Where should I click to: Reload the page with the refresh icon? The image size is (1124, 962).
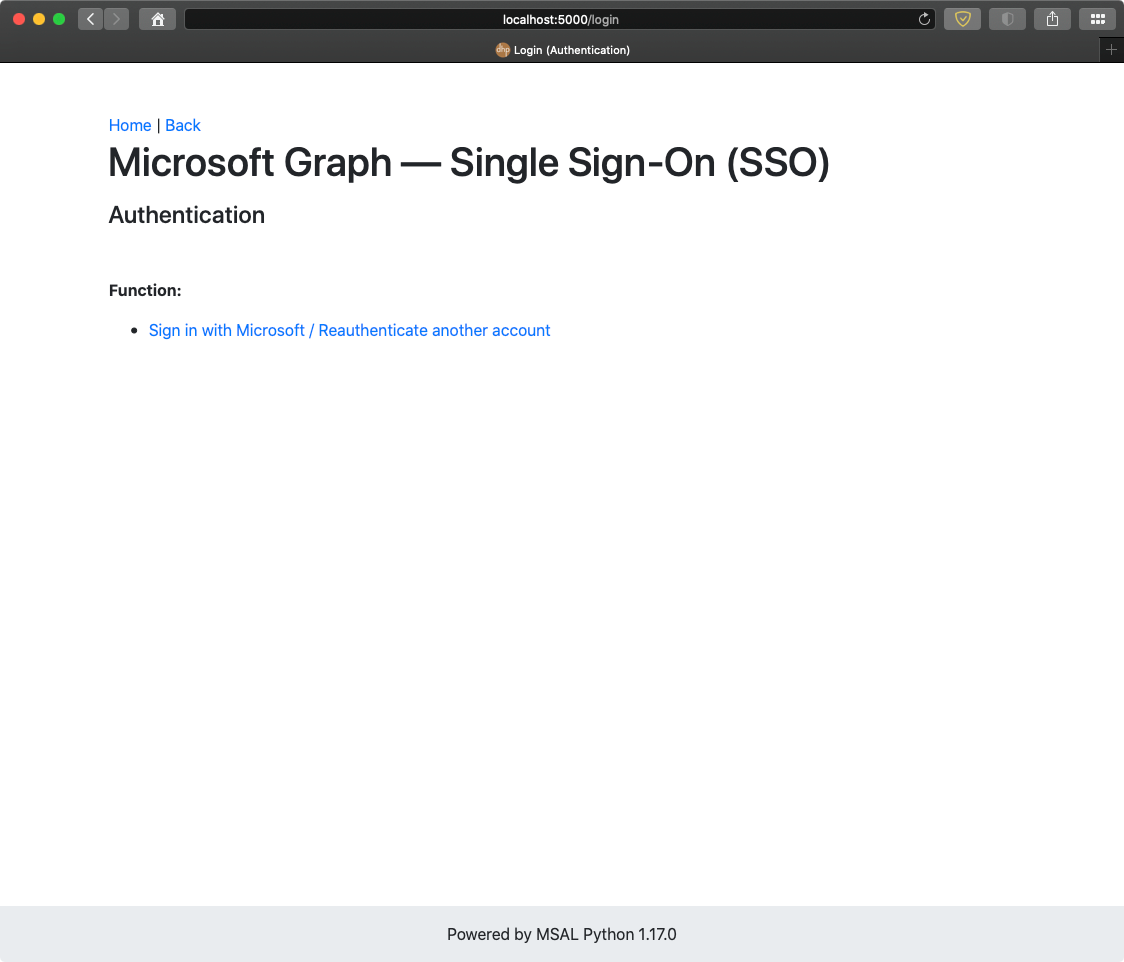[924, 19]
